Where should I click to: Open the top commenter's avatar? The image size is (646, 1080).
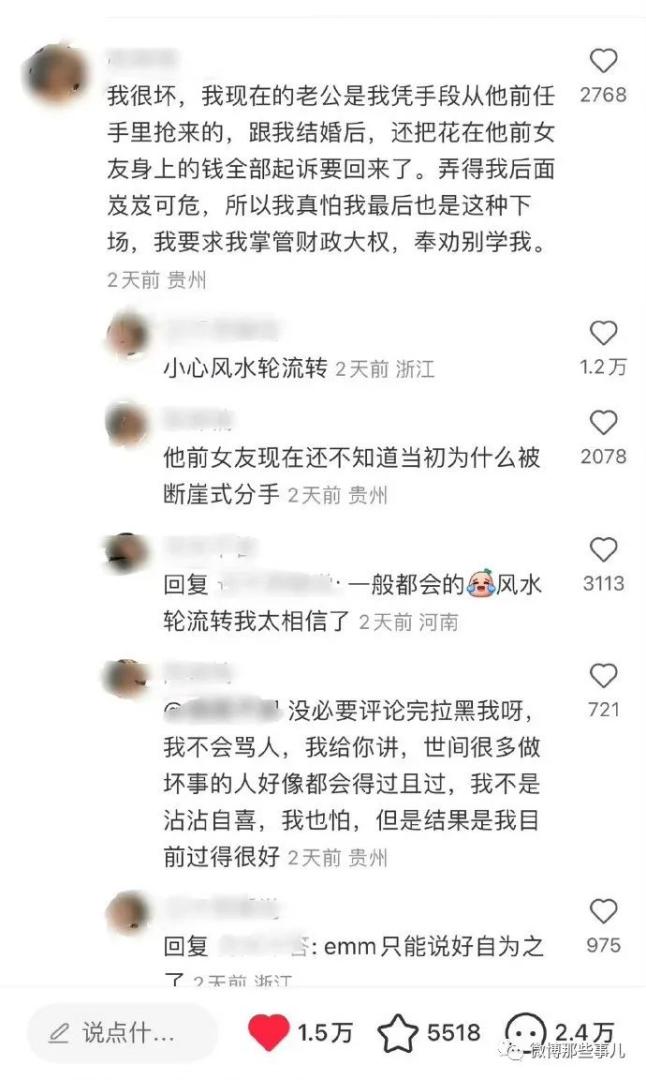click(55, 74)
